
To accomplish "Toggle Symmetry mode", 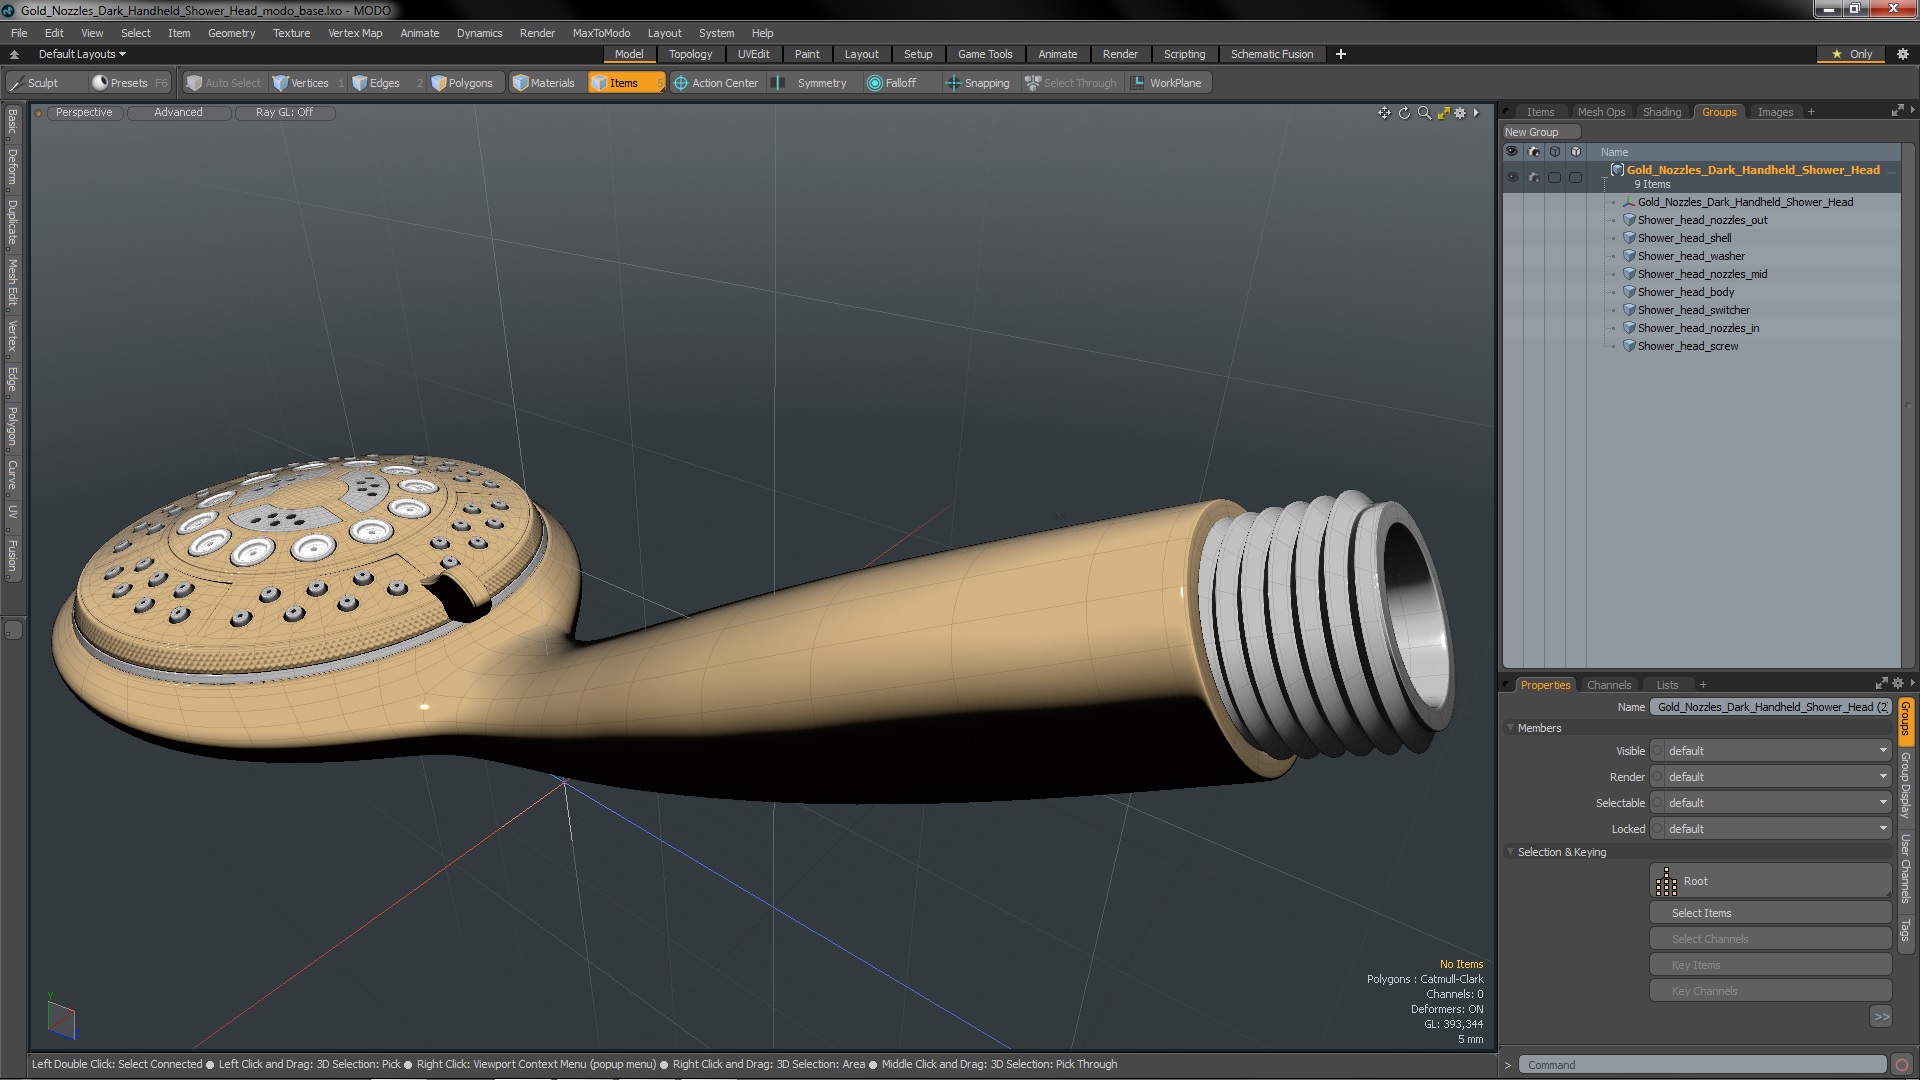I will click(811, 83).
